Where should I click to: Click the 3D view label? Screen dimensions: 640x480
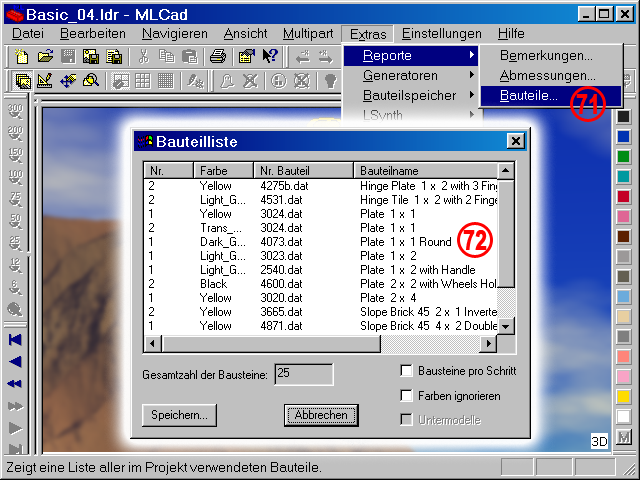coord(599,441)
